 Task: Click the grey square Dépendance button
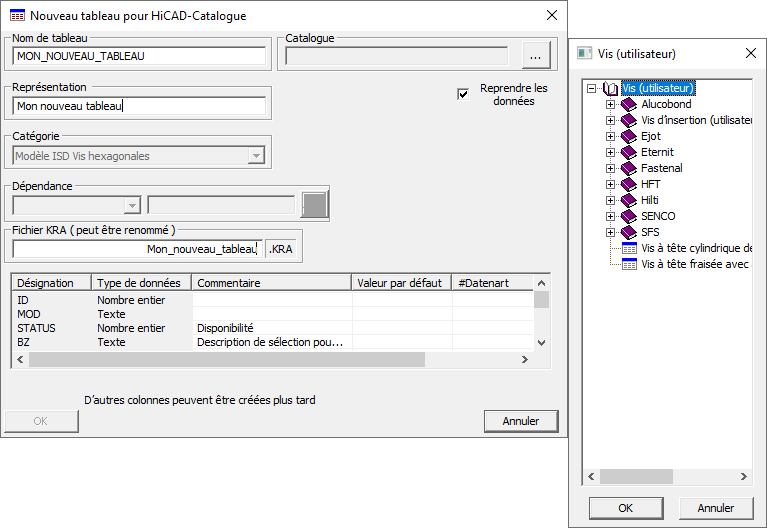(314, 205)
